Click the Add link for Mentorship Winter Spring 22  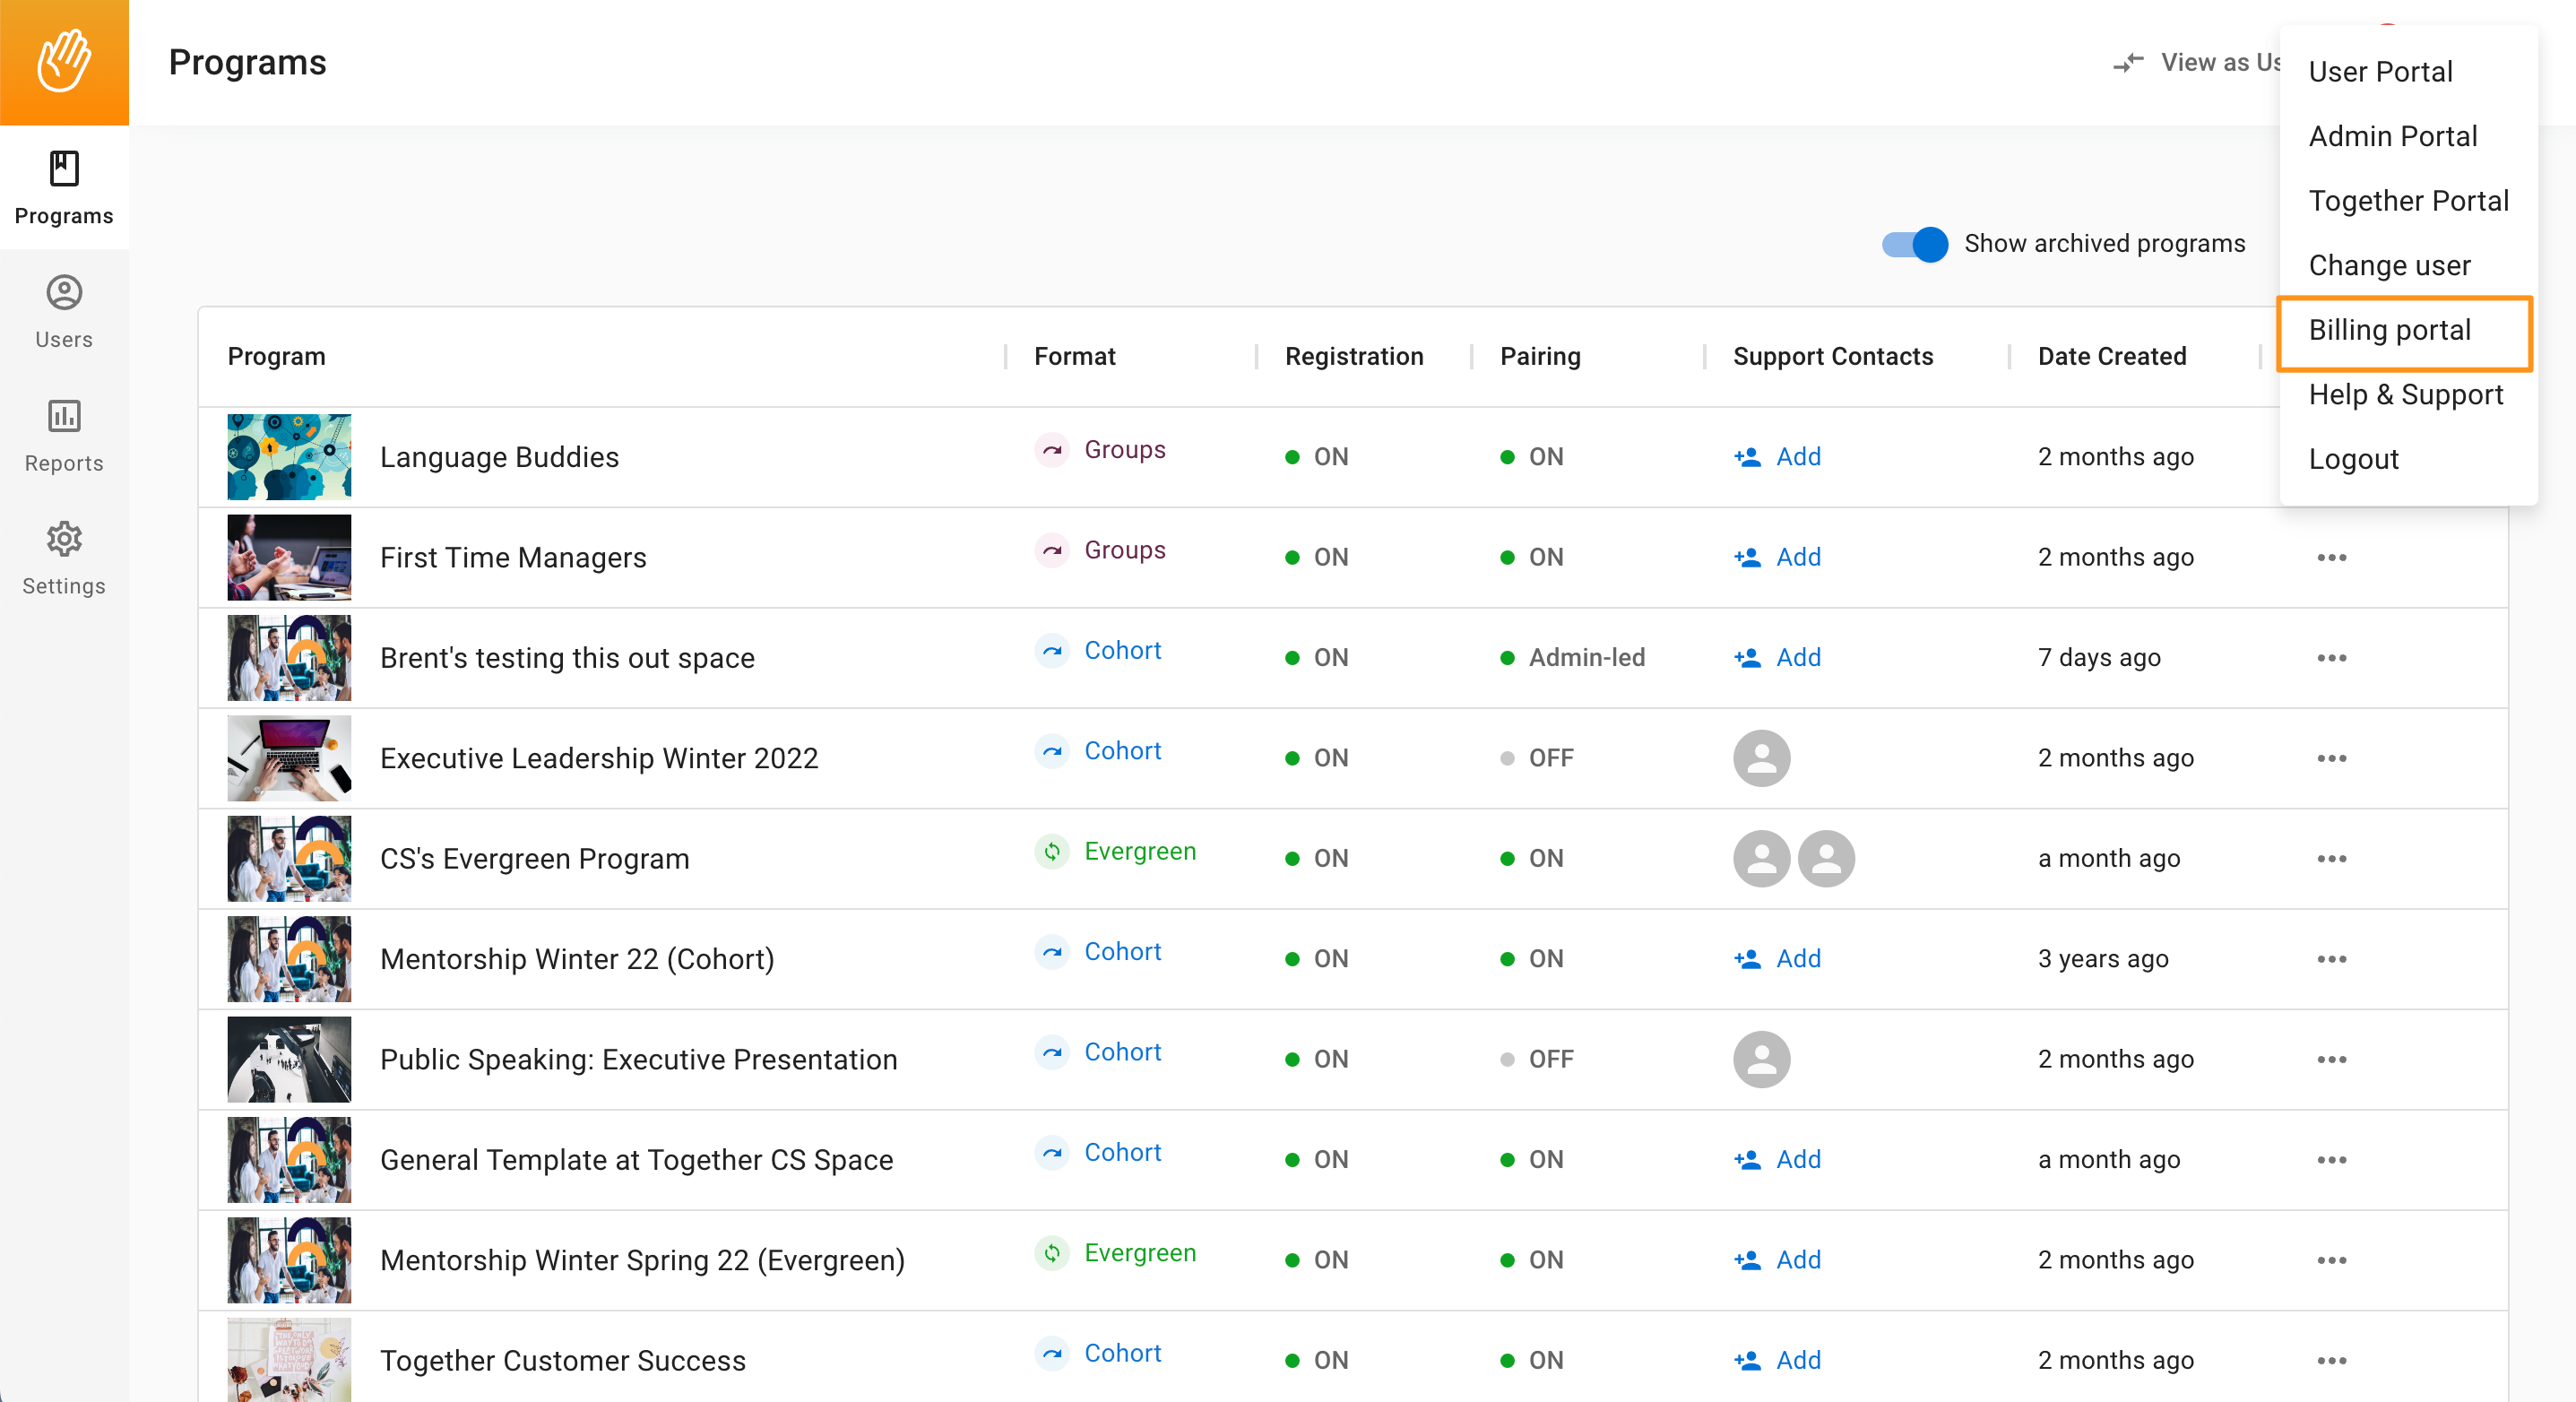[x=1797, y=1260]
